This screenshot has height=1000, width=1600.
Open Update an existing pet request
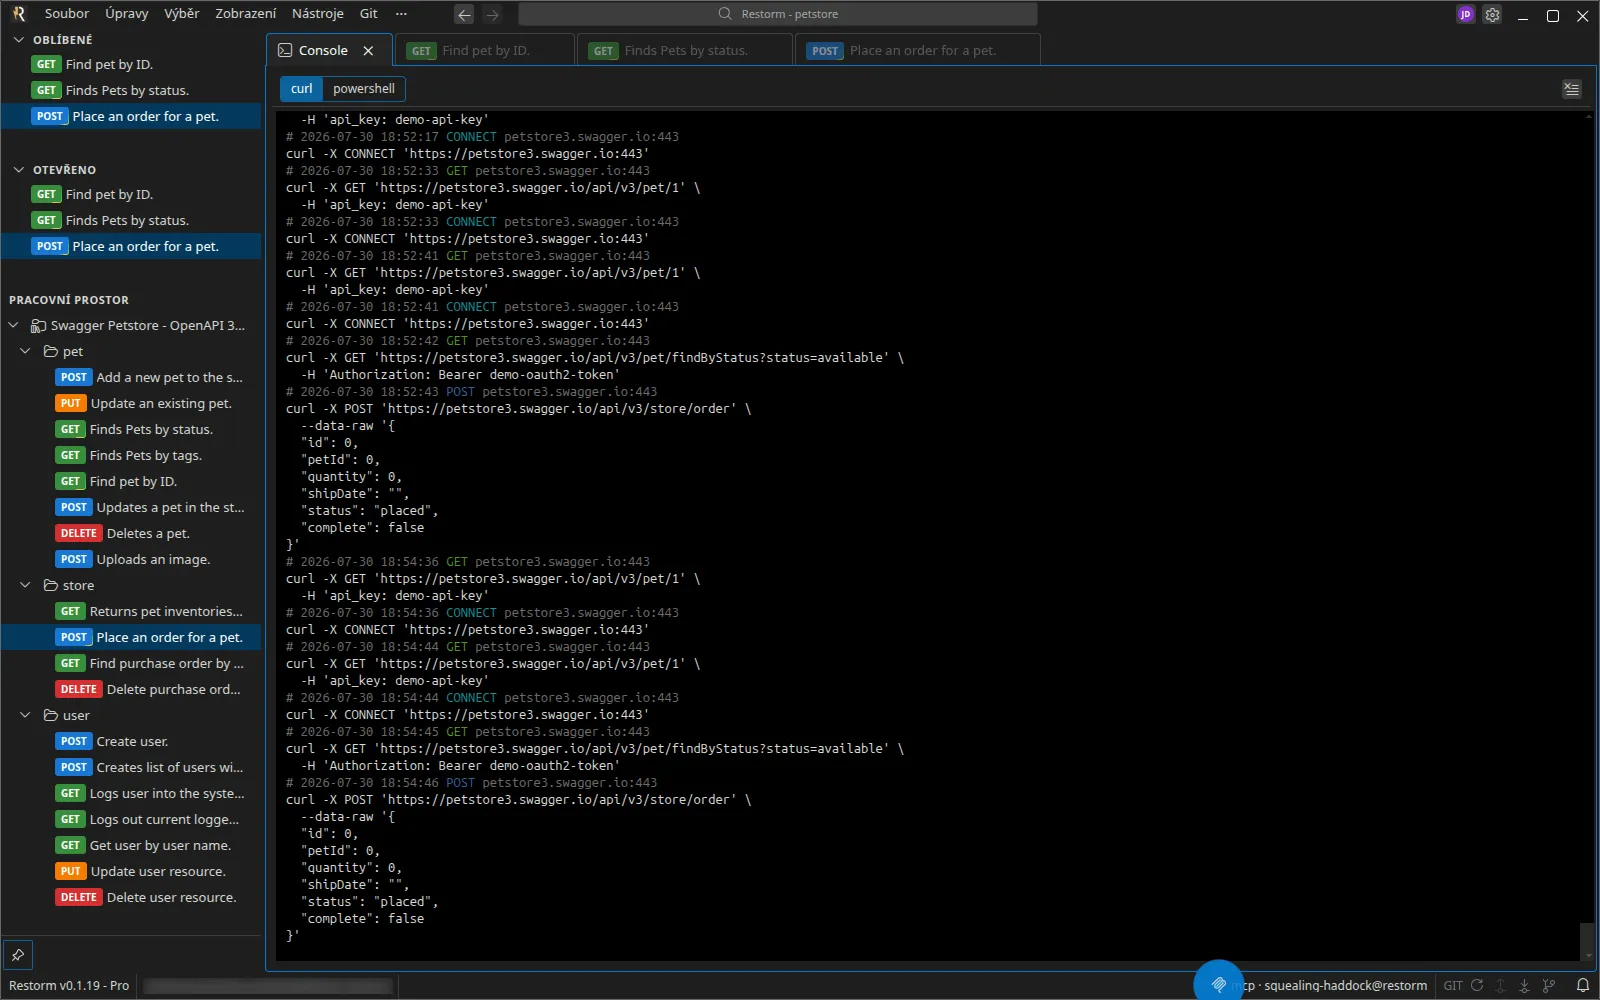(x=131, y=404)
